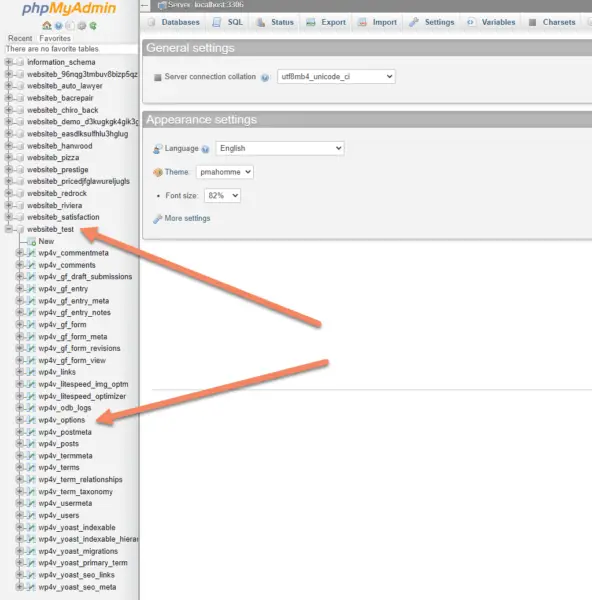The image size is (592, 600).
Task: Click the green reload navigation icon
Action: pyautogui.click(x=93, y=26)
